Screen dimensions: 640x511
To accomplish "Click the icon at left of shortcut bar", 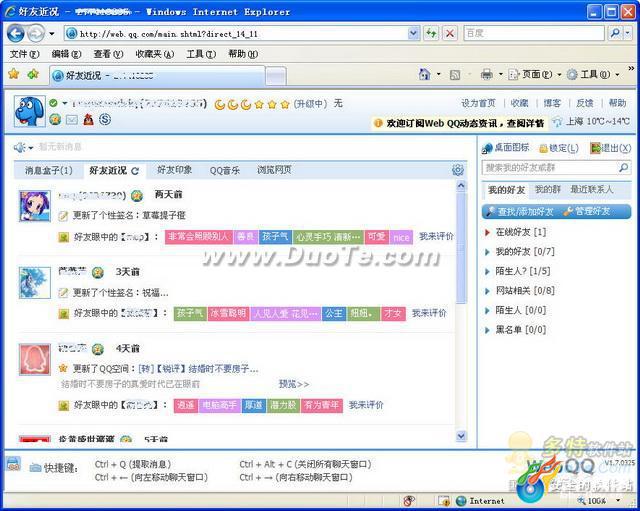I will 13,464.
